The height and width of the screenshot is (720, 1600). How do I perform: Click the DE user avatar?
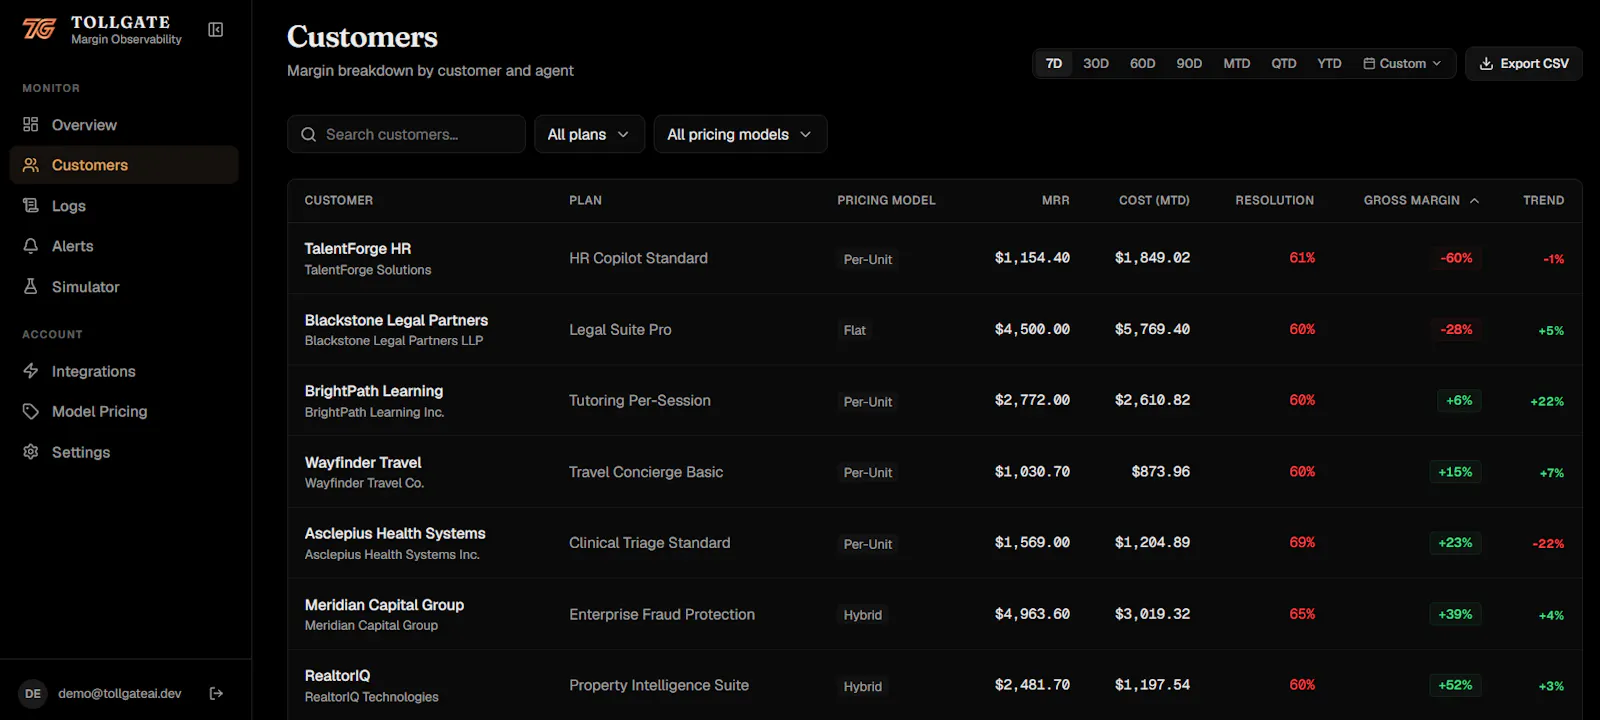[x=33, y=693]
